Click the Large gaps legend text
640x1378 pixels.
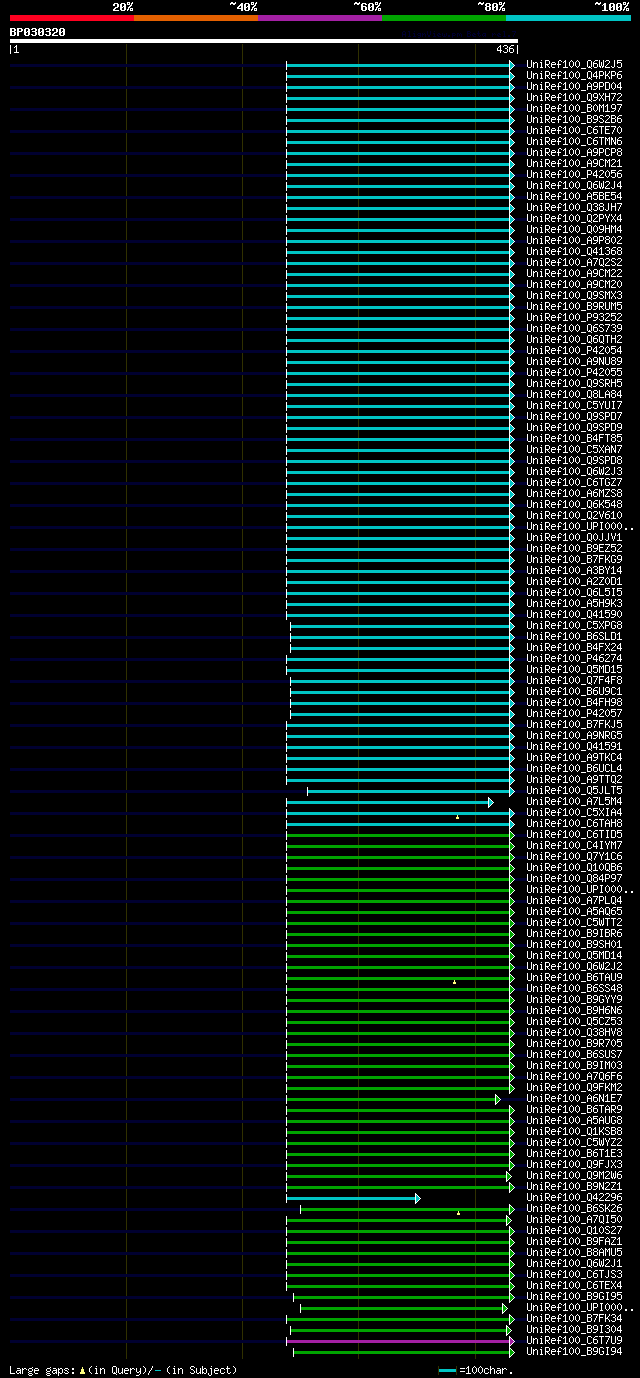[124, 1370]
